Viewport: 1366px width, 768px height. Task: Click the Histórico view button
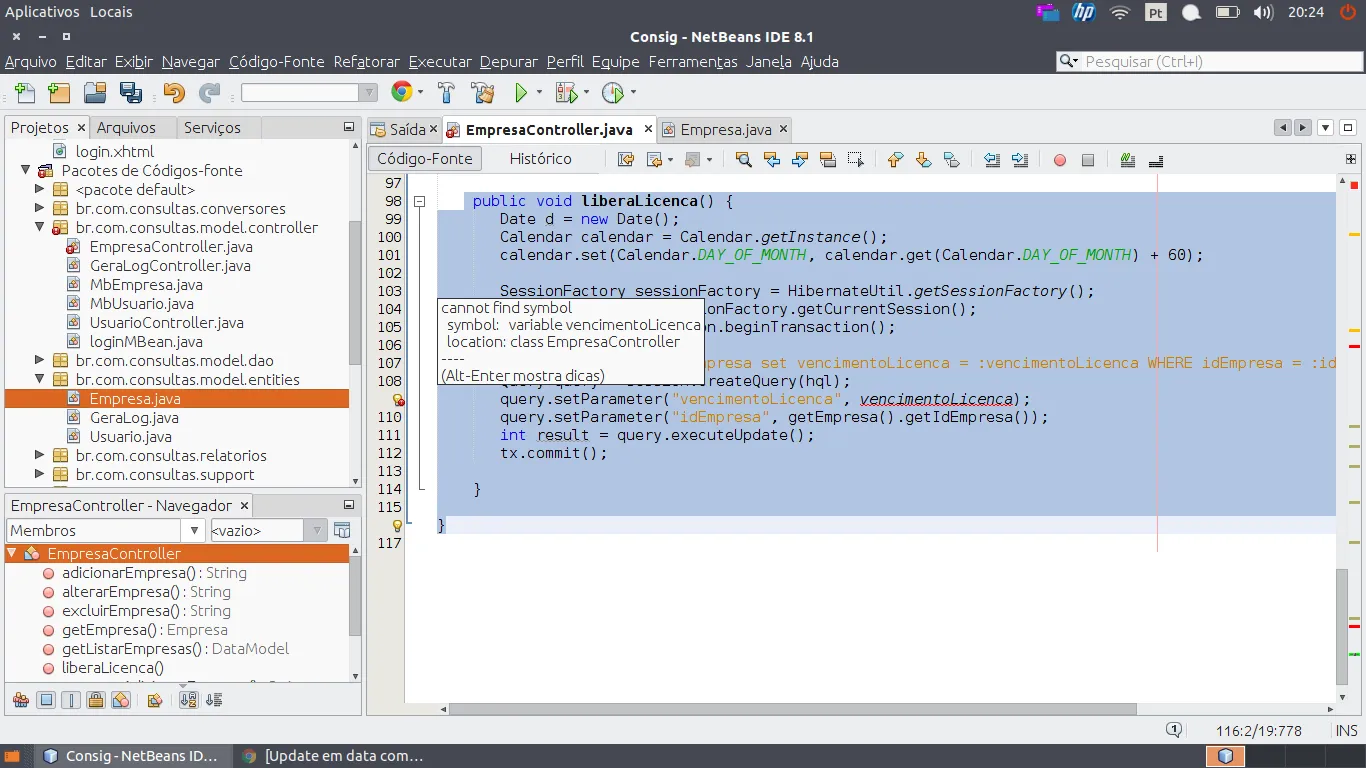[540, 159]
